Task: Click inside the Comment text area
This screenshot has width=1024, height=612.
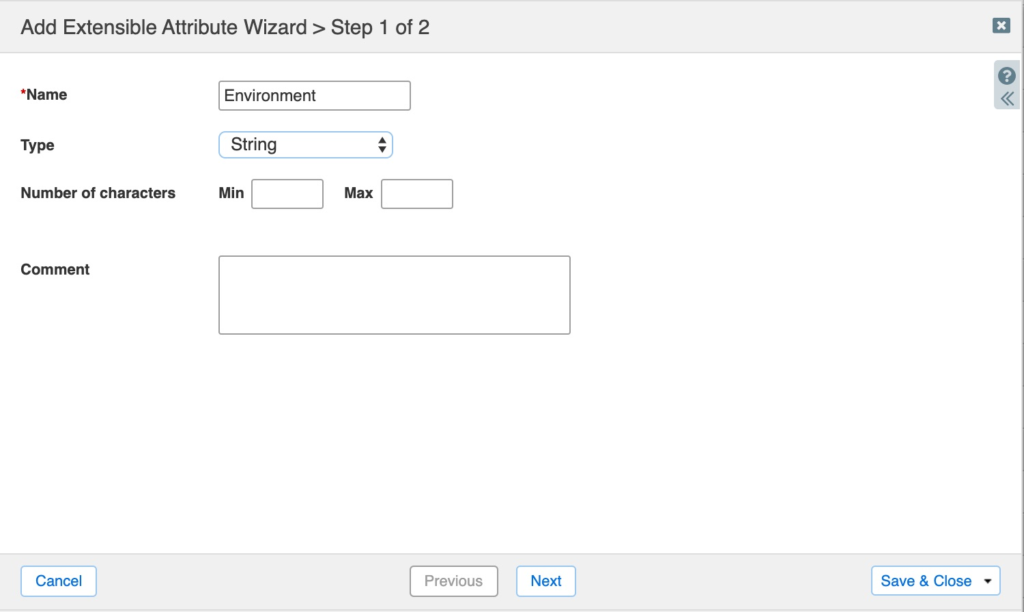Action: click(x=394, y=295)
